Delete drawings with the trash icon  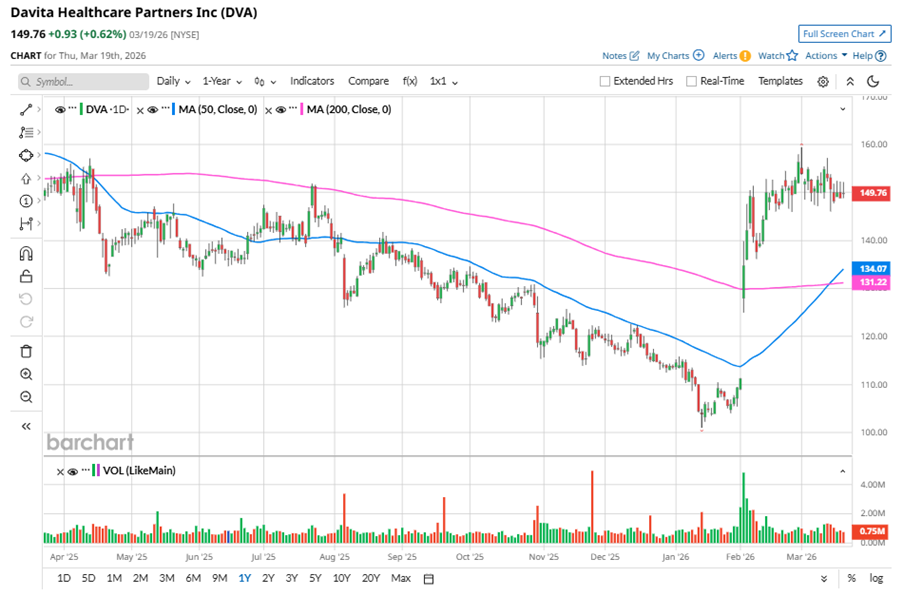26,351
